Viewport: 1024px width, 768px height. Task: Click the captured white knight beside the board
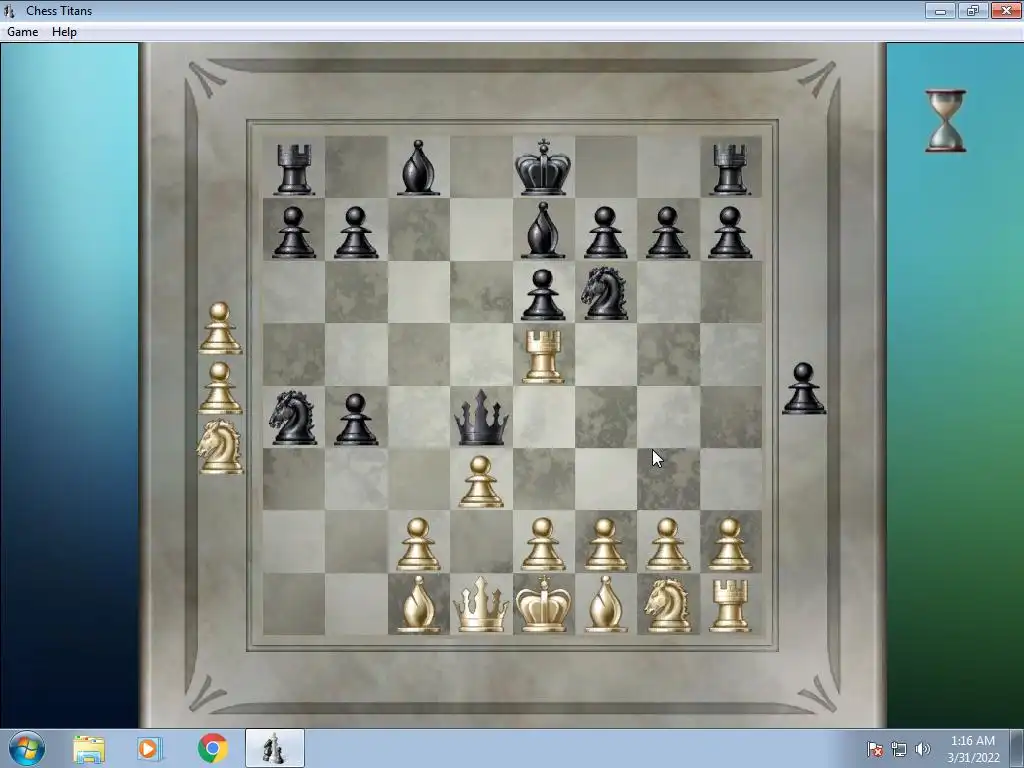point(220,447)
